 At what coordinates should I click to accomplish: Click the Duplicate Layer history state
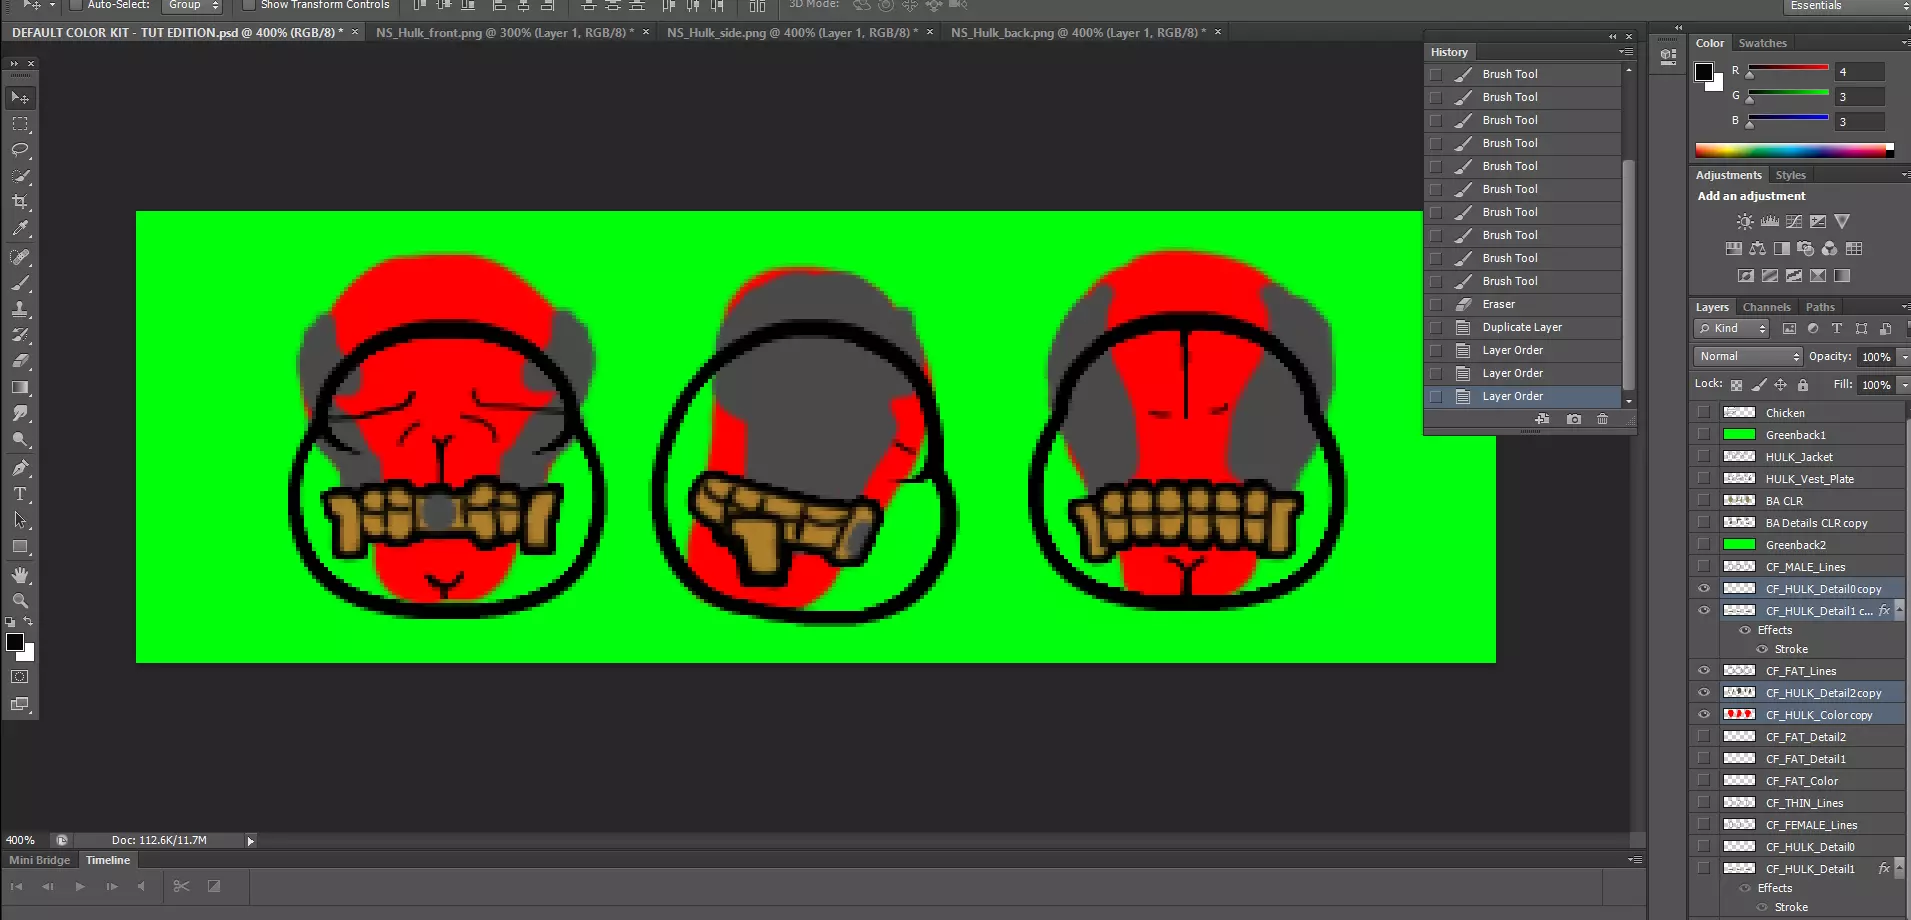[x=1521, y=327]
